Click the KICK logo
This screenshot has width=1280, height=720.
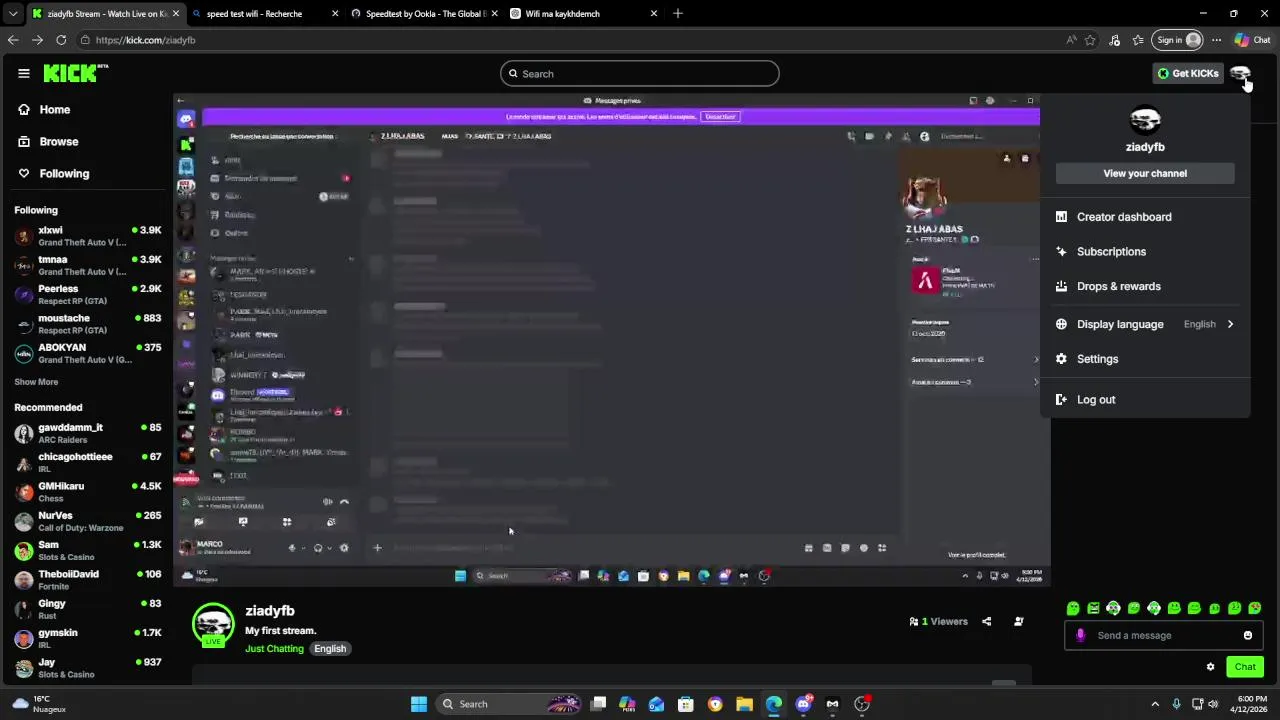pyautogui.click(x=75, y=73)
